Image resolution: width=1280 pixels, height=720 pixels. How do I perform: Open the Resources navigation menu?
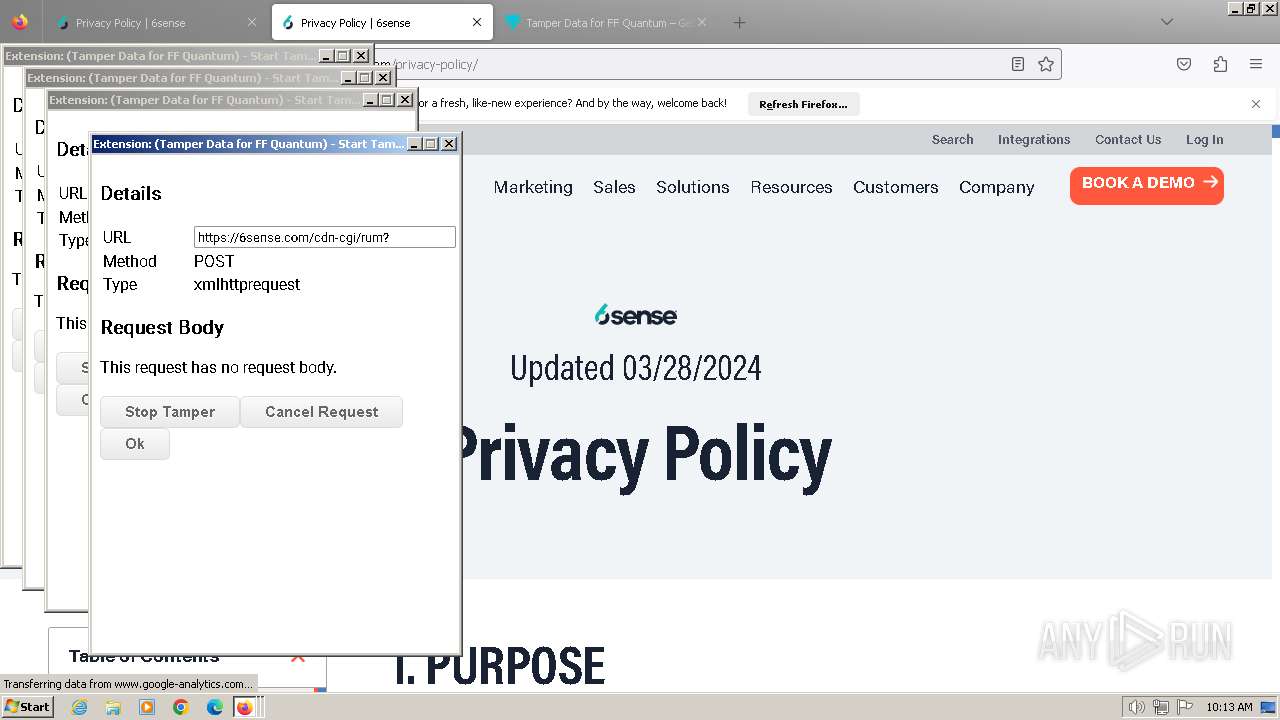(791, 187)
